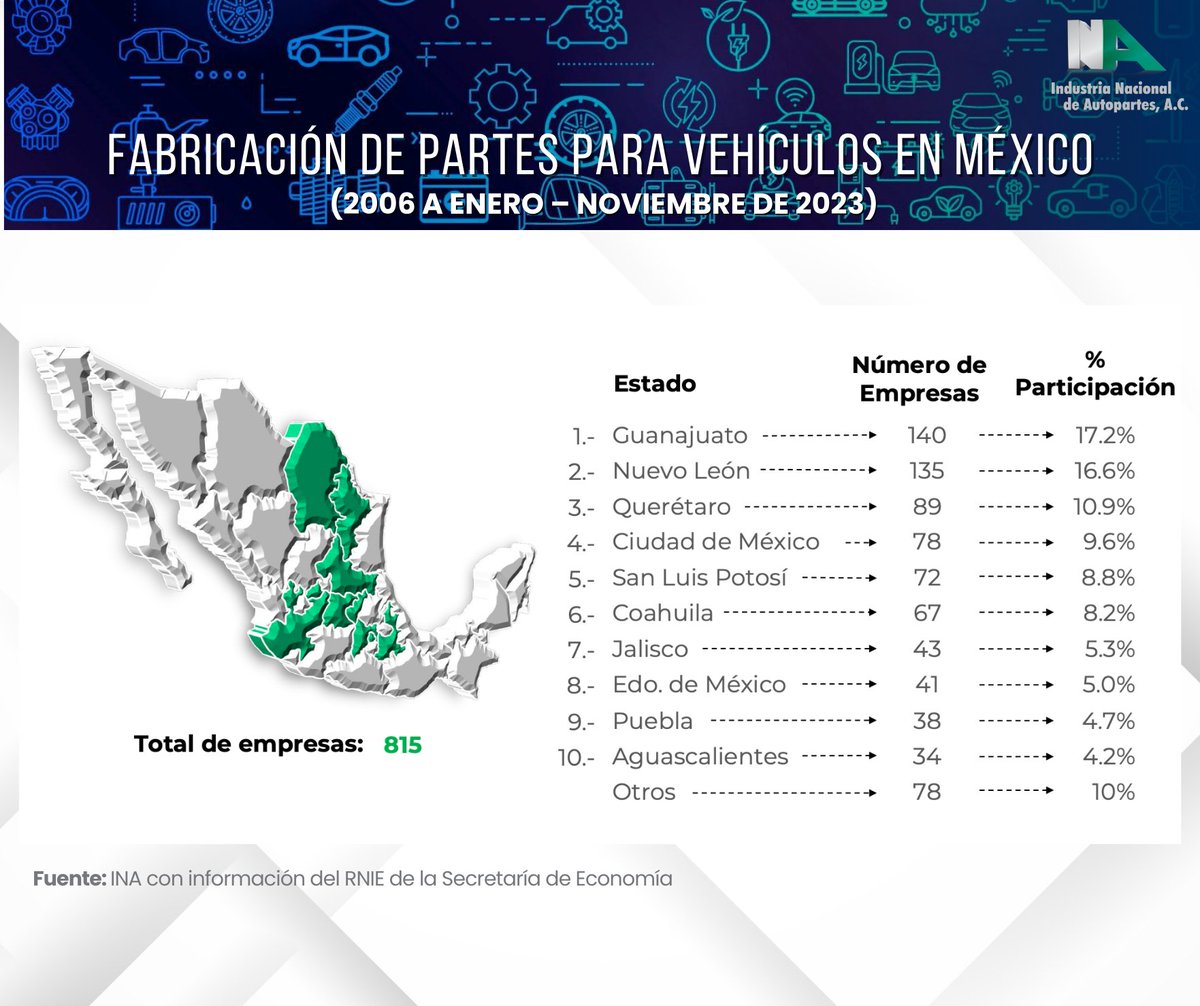Click the '16.6%' participation value
This screenshot has height=1006, width=1200.
[x=1105, y=471]
